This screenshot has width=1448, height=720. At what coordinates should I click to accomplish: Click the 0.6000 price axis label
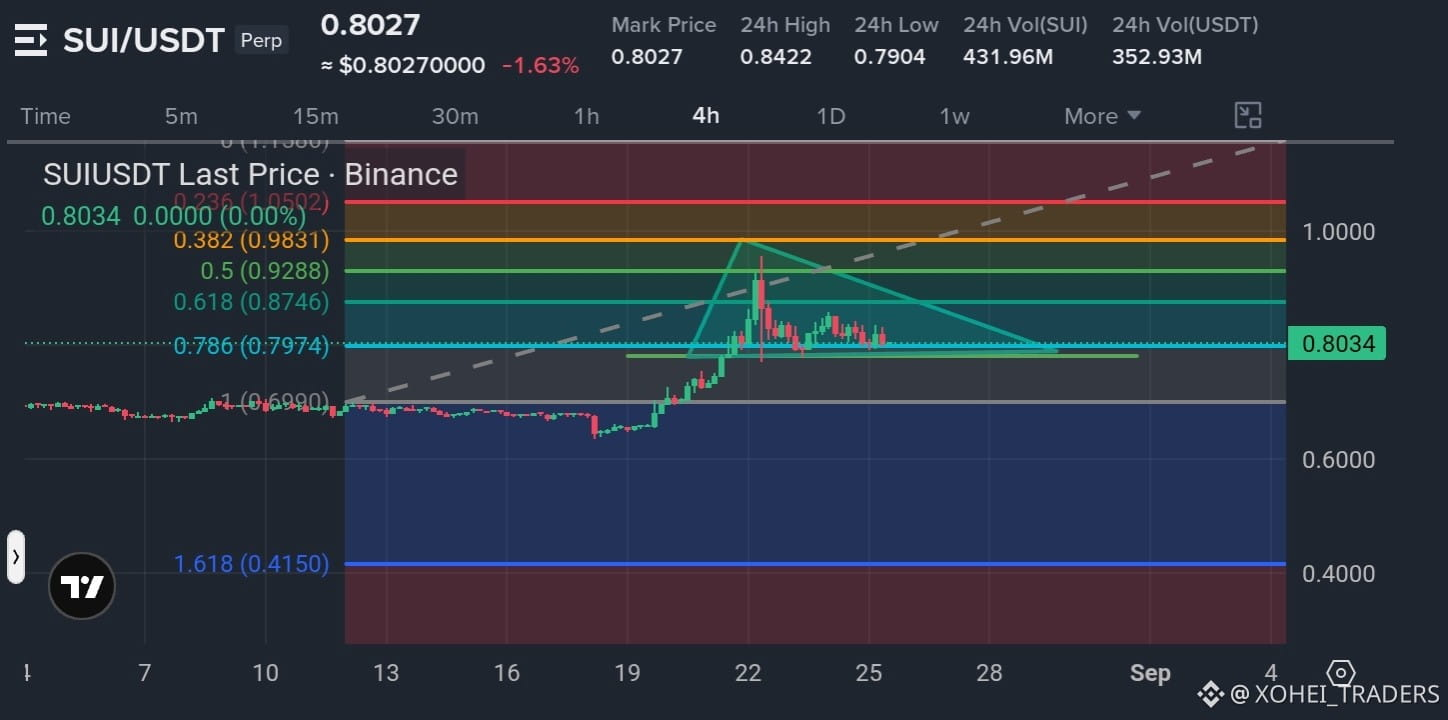tap(1339, 460)
